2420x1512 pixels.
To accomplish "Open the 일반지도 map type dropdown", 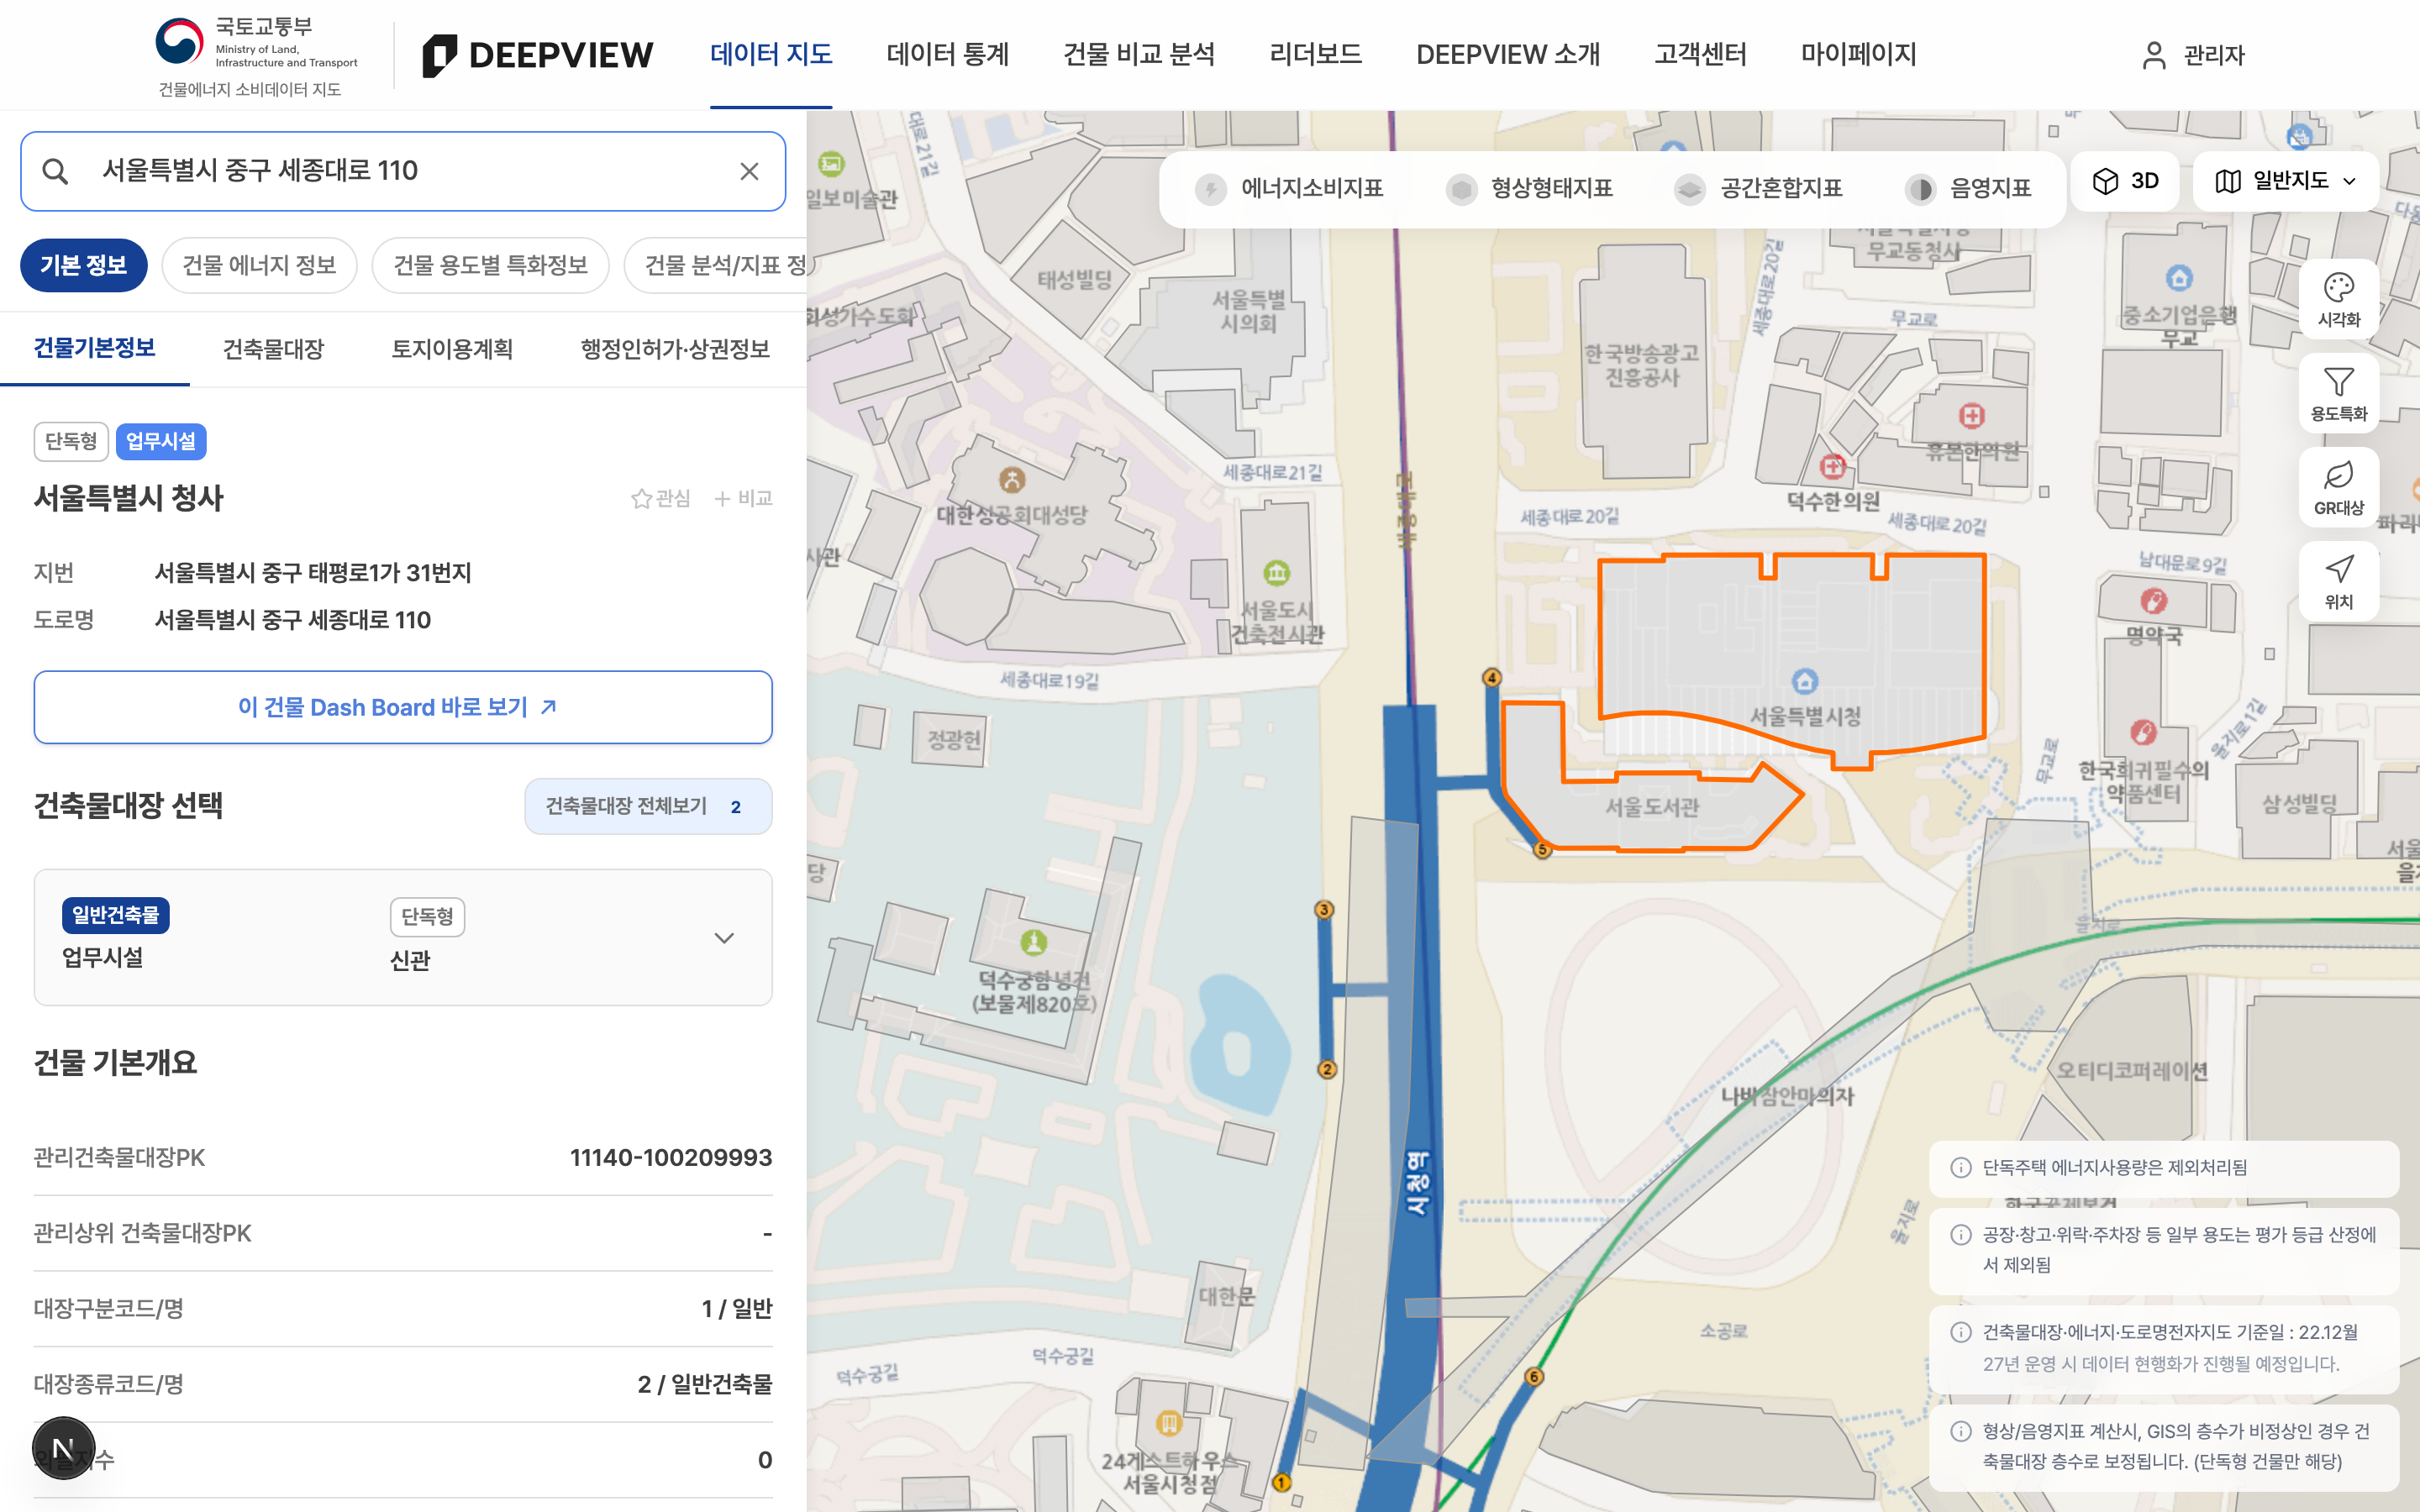I will [x=2286, y=181].
